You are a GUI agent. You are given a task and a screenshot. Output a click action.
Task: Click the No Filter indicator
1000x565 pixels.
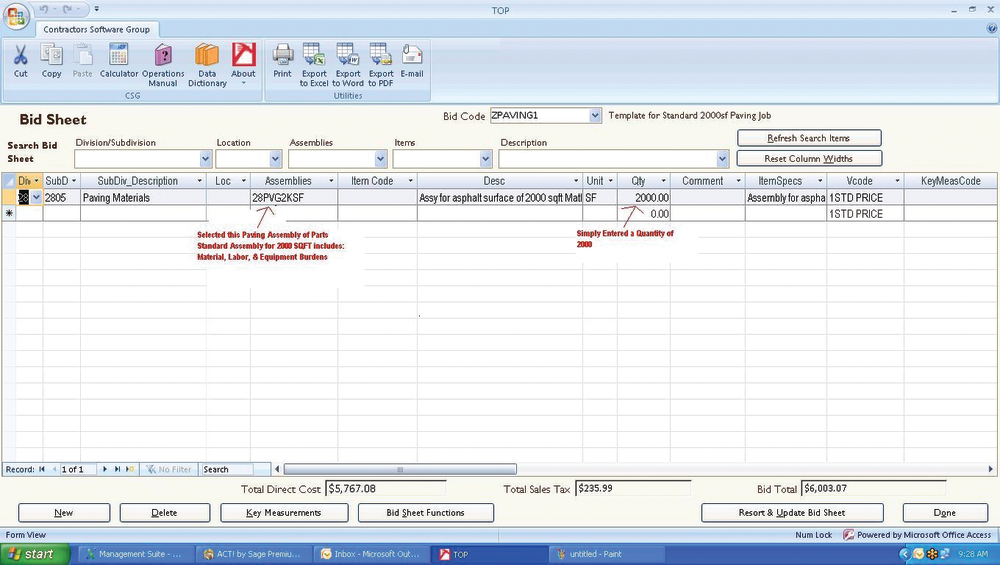pos(169,469)
